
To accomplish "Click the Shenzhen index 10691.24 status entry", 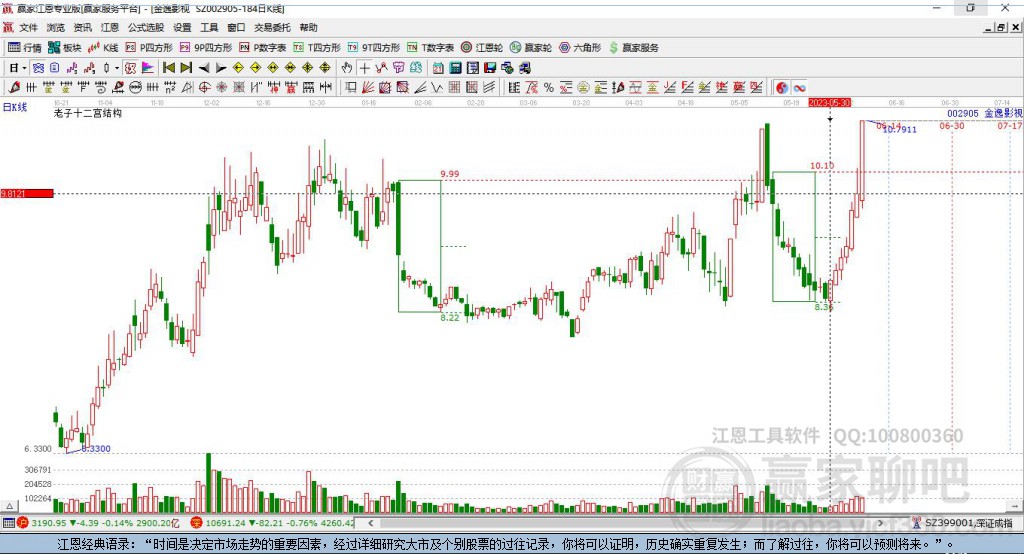I will click(272, 523).
